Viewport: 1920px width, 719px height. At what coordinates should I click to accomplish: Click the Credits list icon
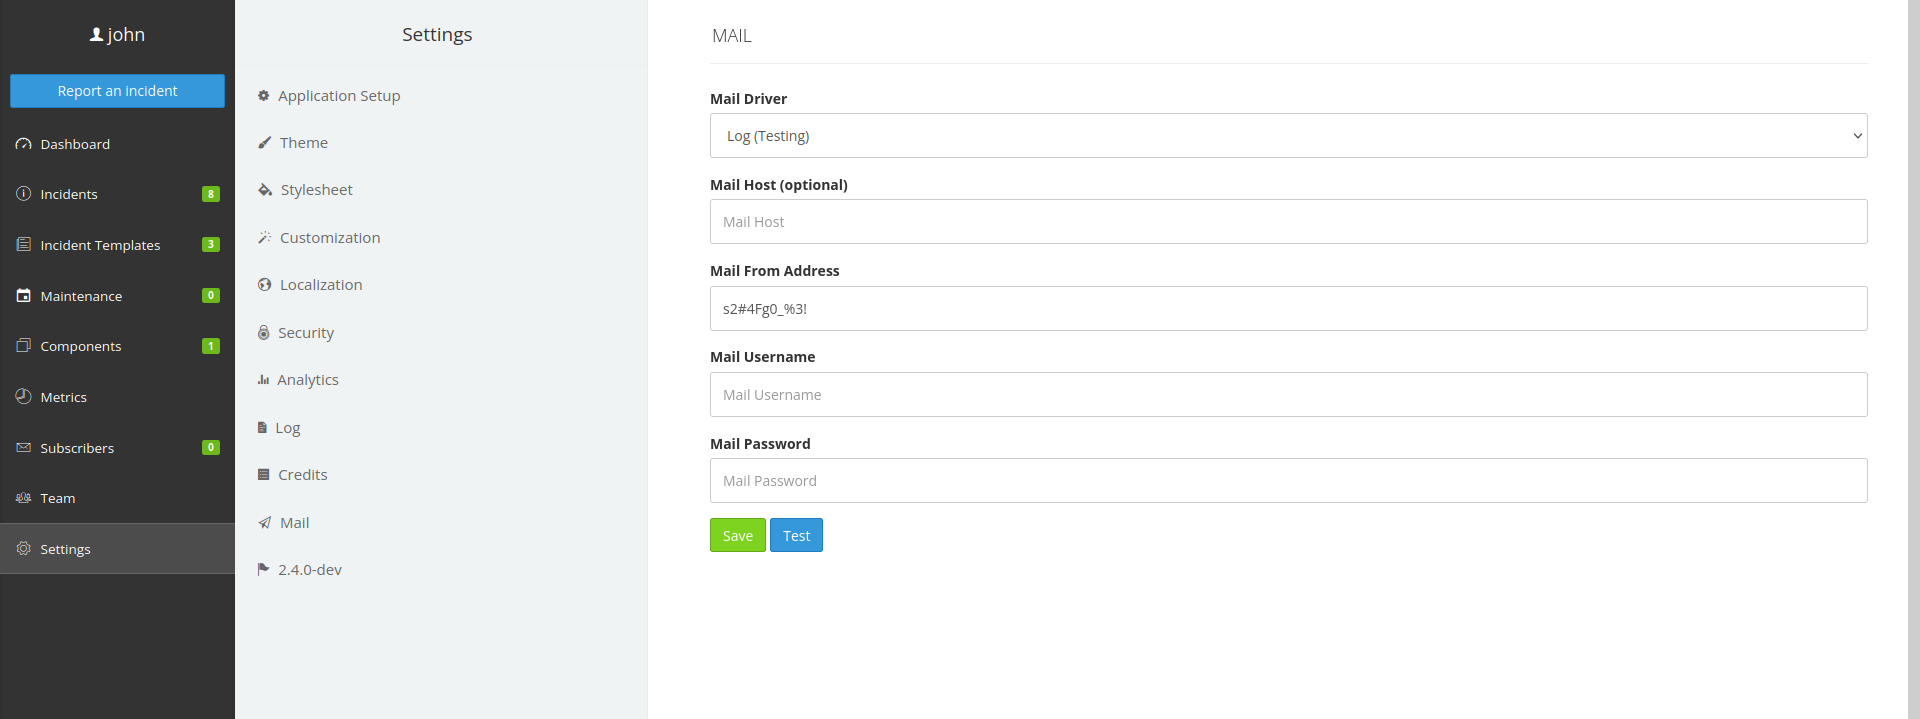(x=264, y=475)
